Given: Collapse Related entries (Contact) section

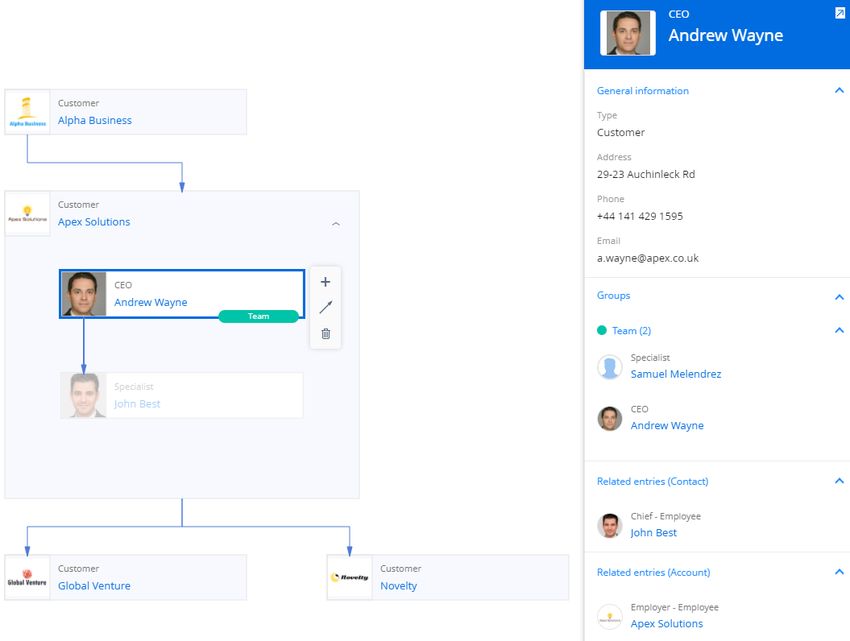Looking at the screenshot, I should [x=839, y=480].
